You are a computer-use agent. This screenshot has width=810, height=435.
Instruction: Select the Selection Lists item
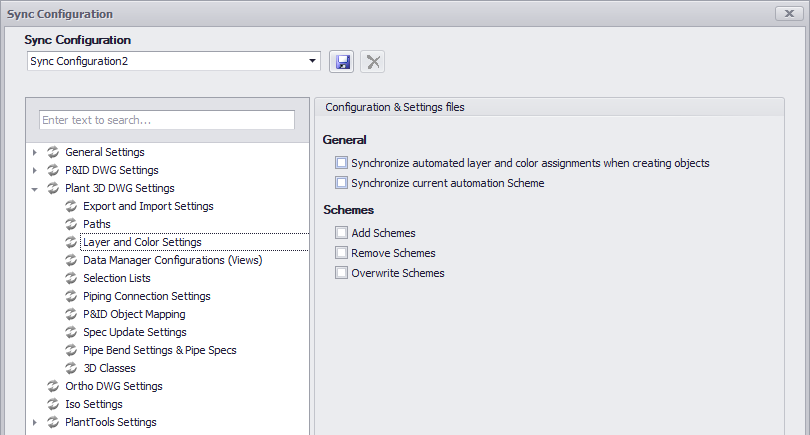[x=117, y=278]
